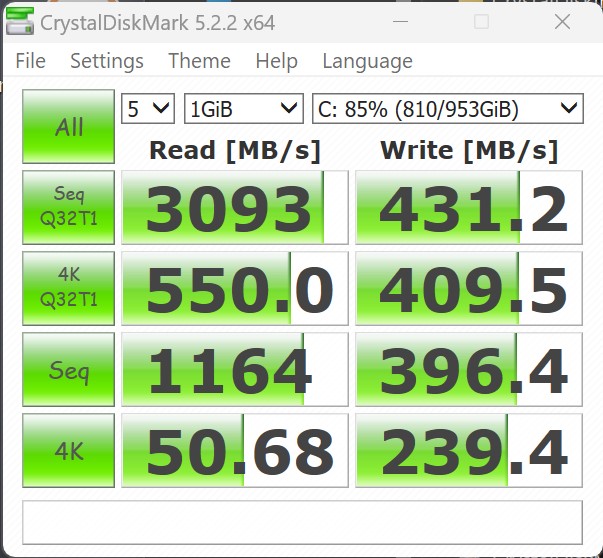This screenshot has height=558, width=603.
Task: Click the 3093 Seq Q32T1 read result
Action: pos(235,208)
